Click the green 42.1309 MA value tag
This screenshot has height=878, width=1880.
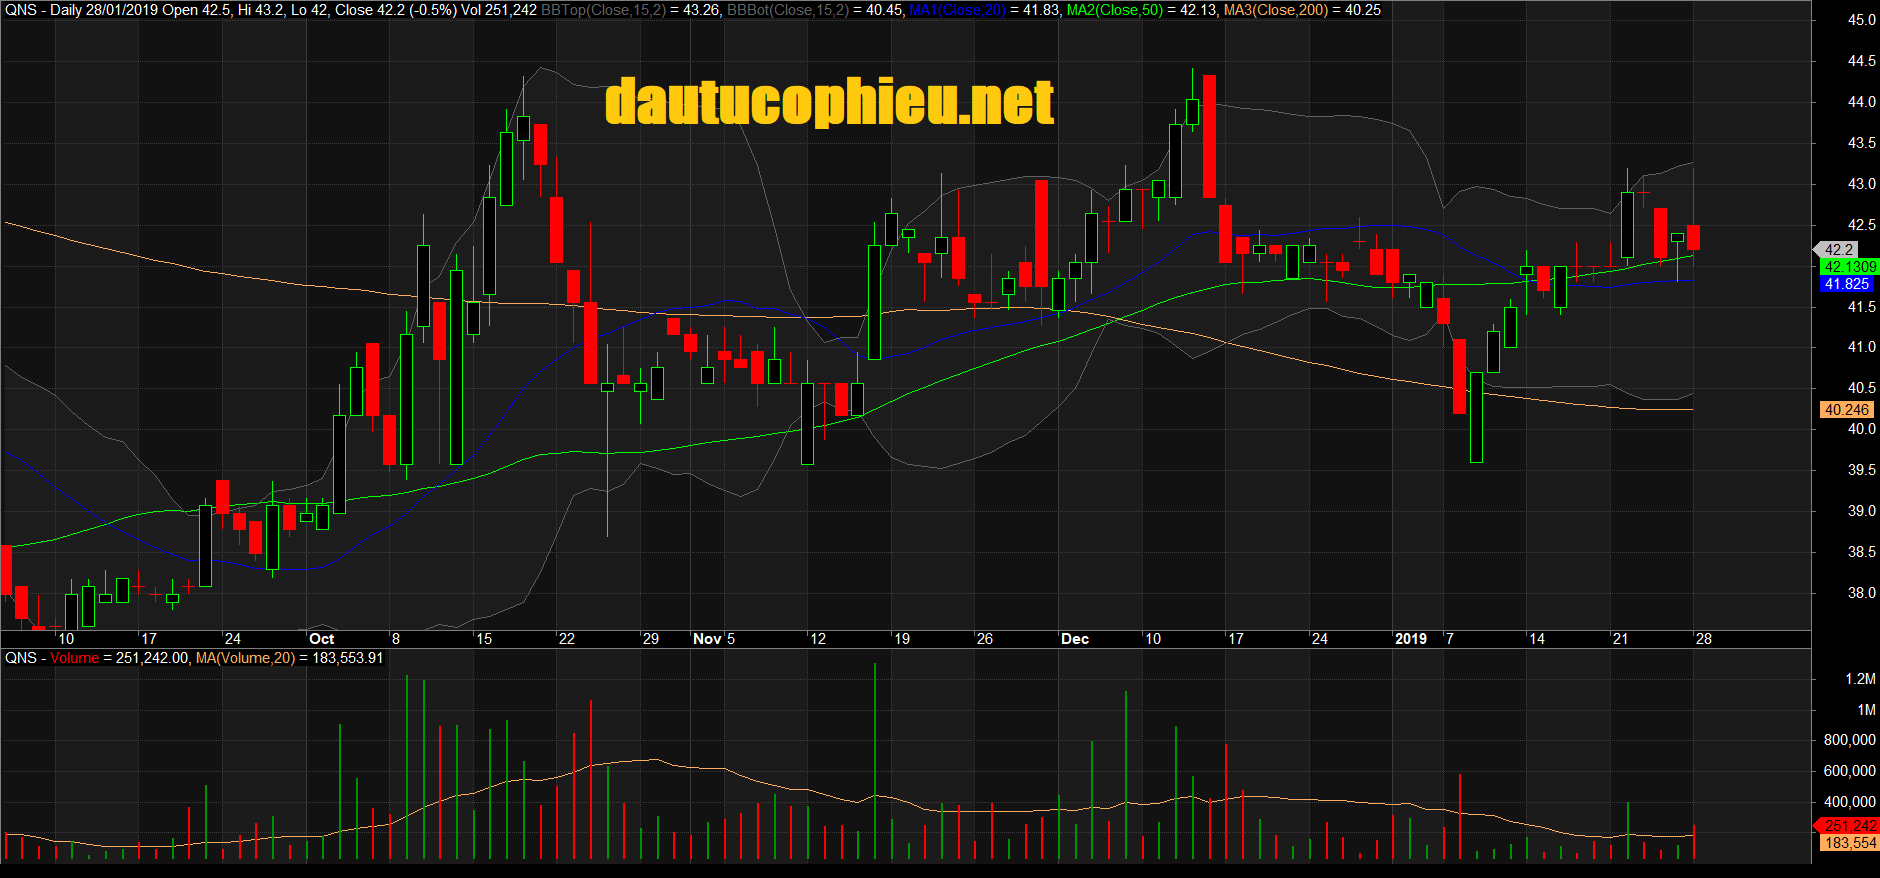(x=1849, y=267)
